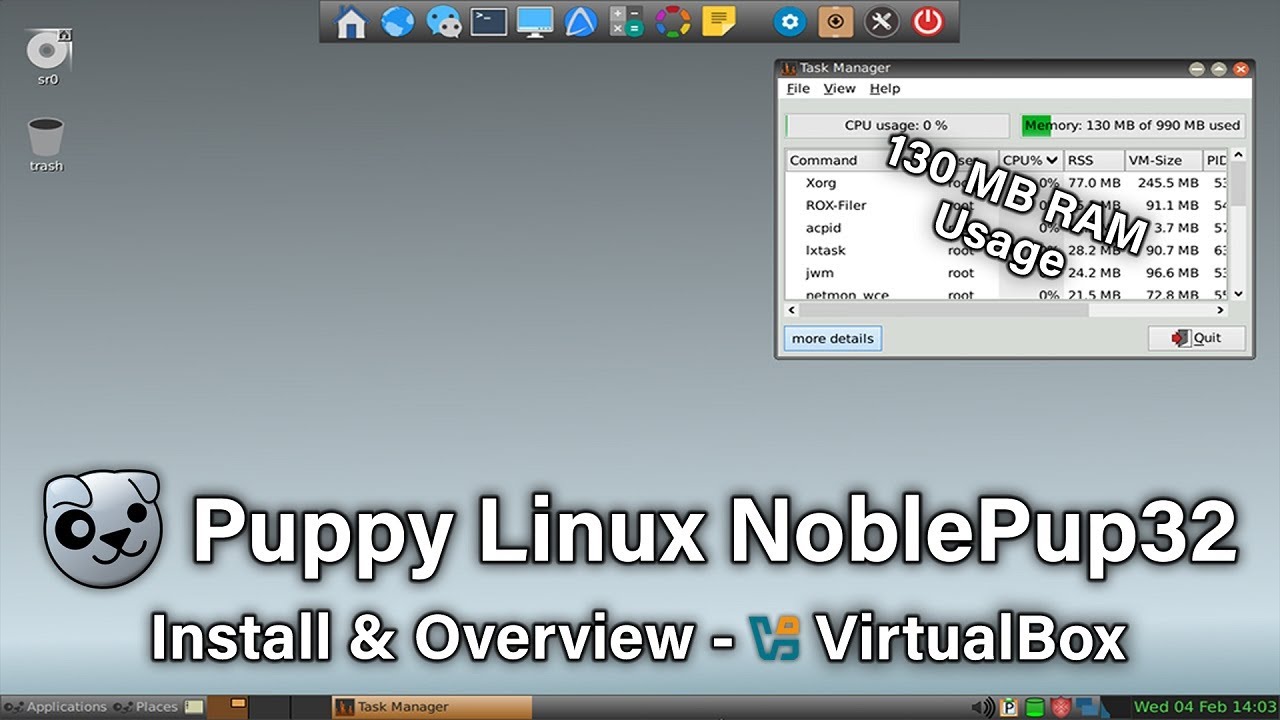Open the wrench and screwdriver tools icon

[882, 21]
